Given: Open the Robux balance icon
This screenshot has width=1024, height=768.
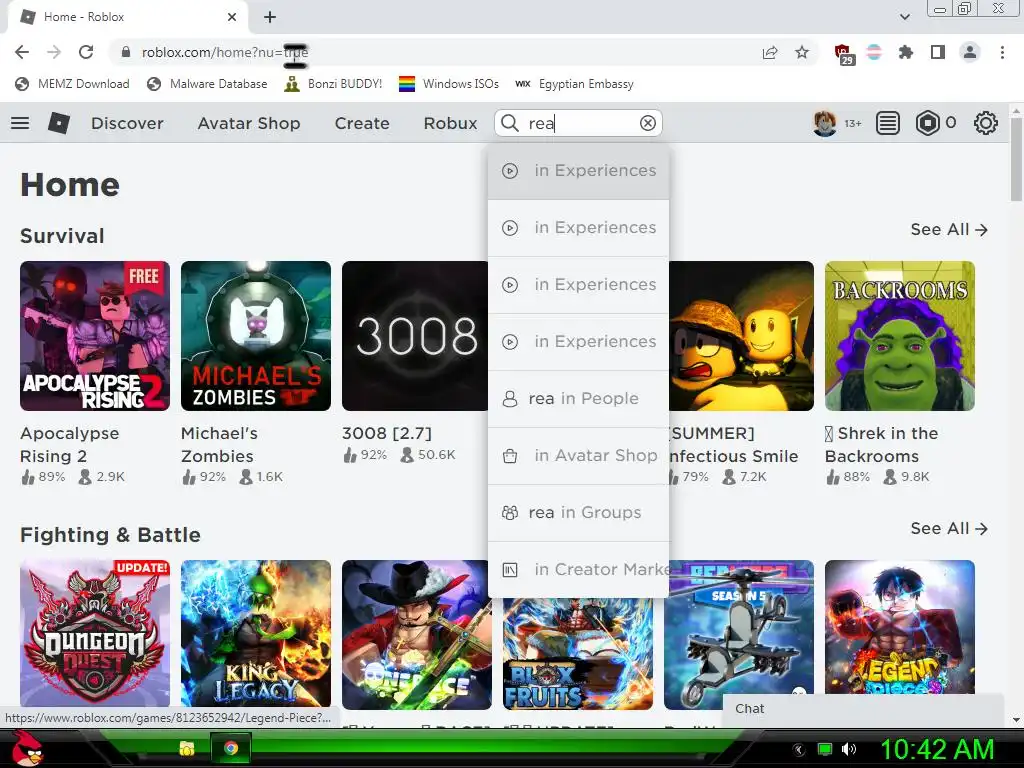Looking at the screenshot, I should click(927, 123).
